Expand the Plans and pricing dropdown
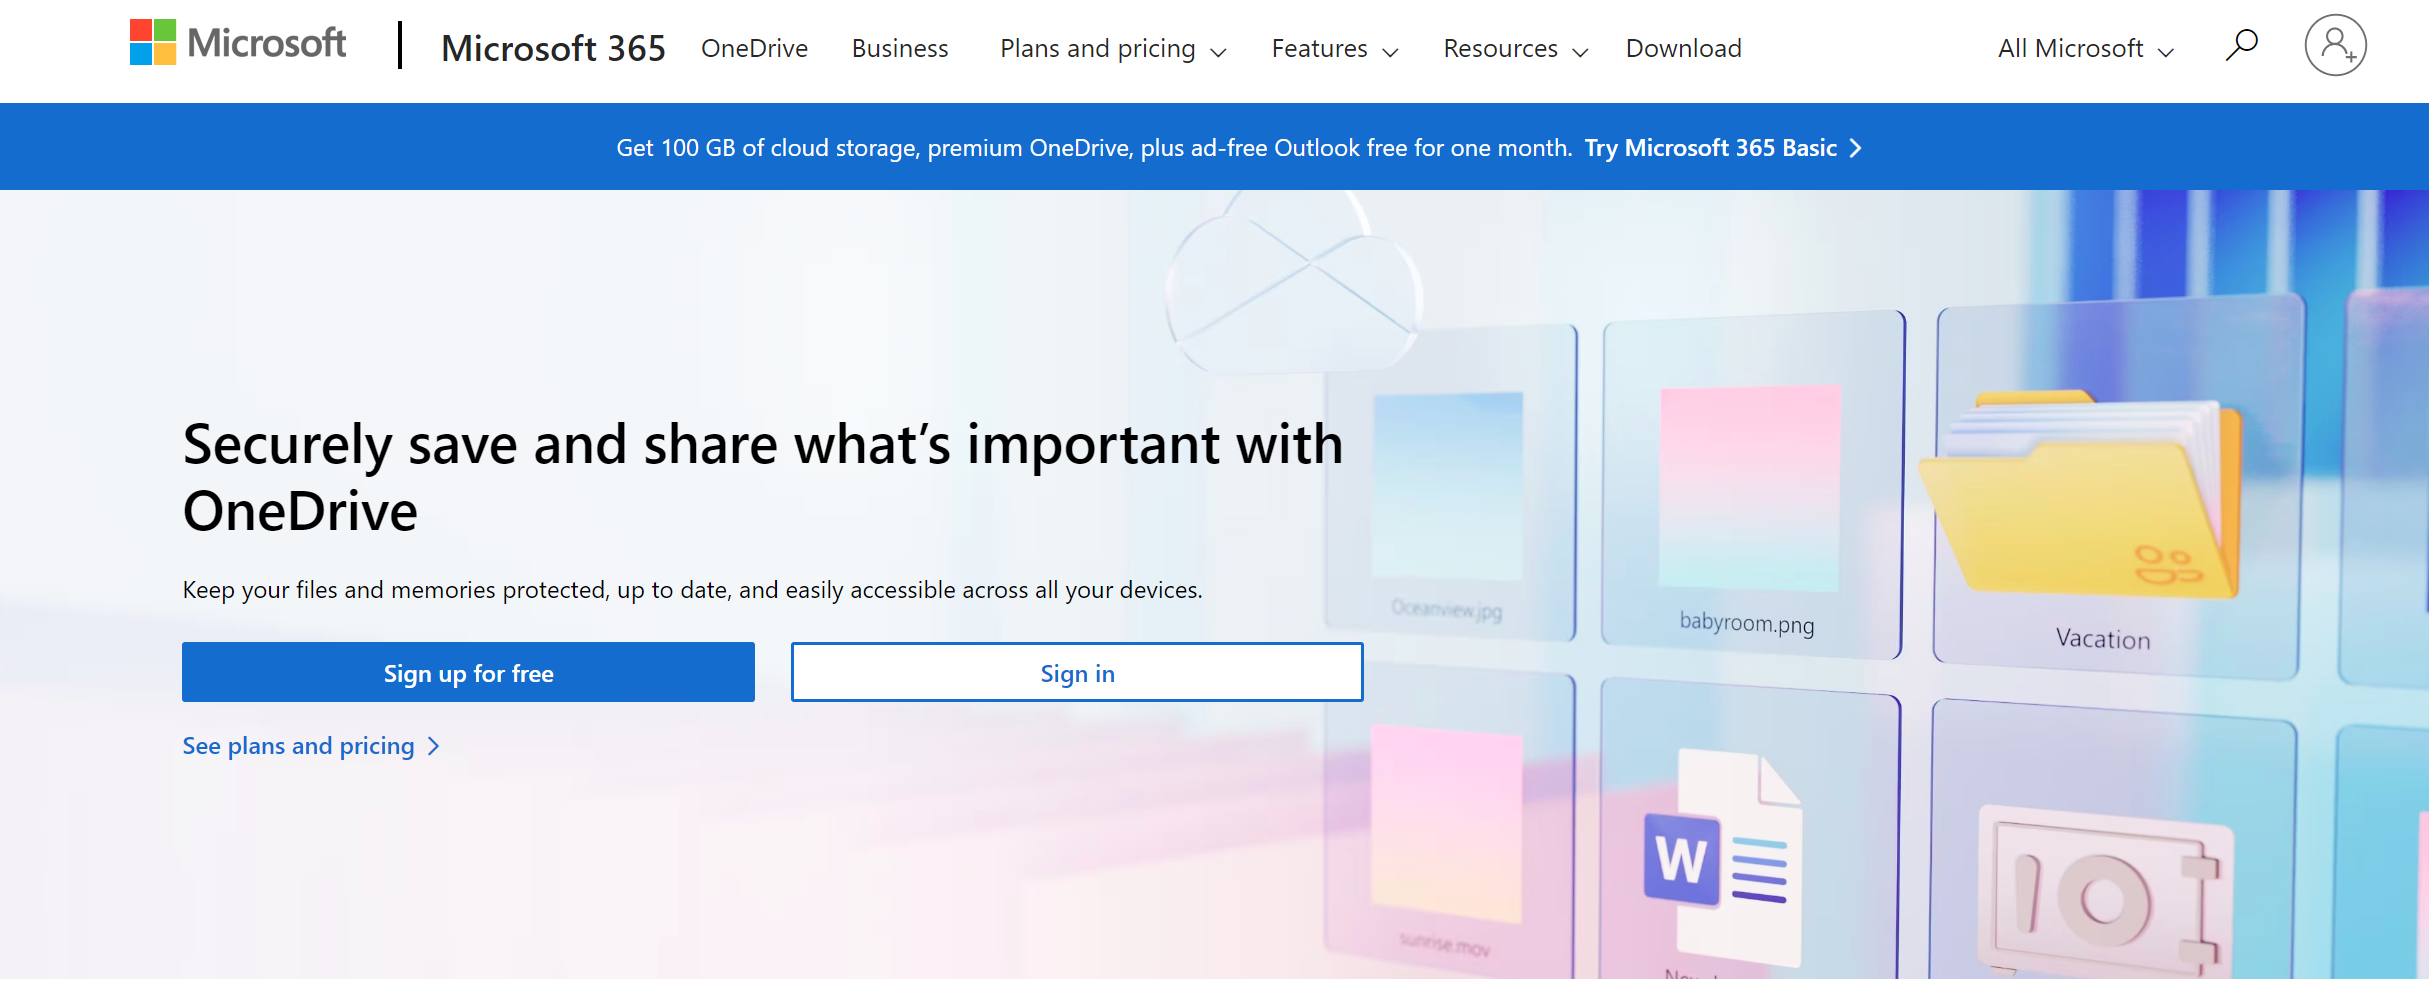Screen dimensions: 2429x983 1113,49
